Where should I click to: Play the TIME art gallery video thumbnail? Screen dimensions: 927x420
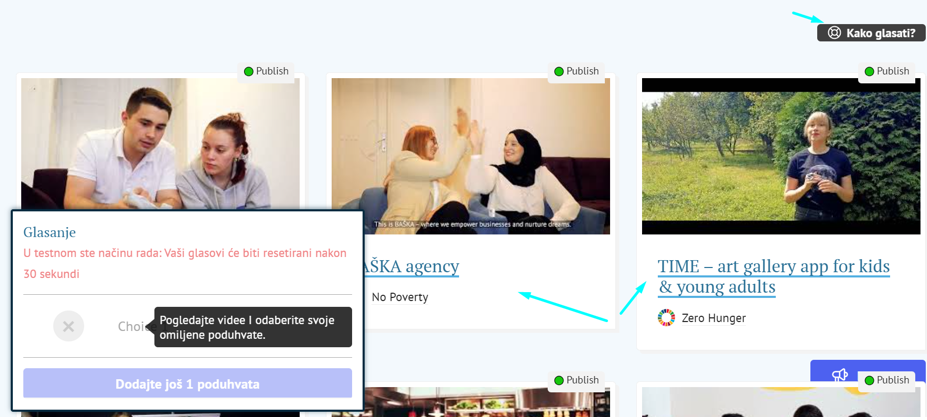(780, 157)
